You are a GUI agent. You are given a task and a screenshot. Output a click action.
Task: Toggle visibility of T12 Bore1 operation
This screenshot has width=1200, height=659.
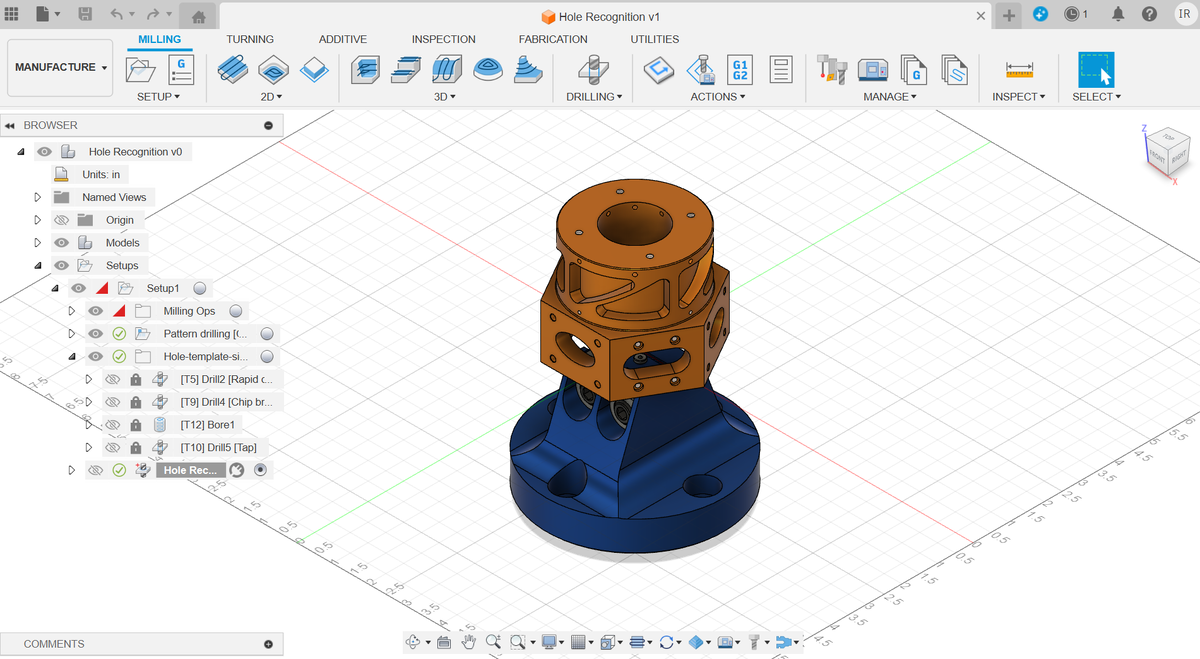[x=112, y=425]
